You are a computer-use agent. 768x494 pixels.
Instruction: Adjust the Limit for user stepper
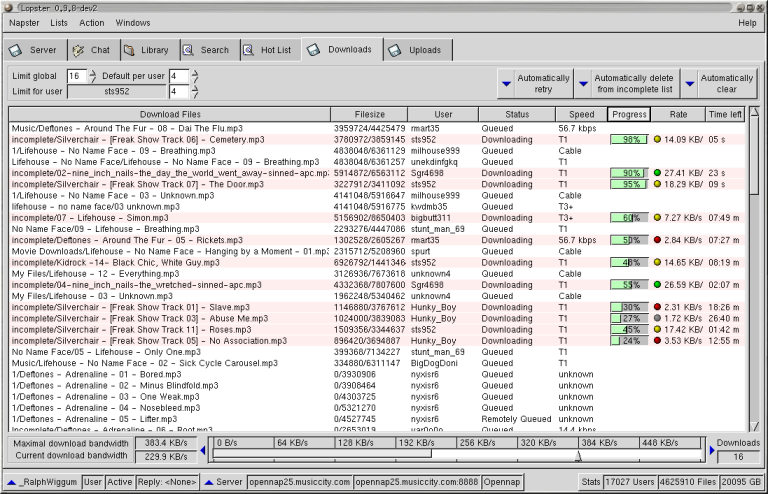[x=195, y=92]
